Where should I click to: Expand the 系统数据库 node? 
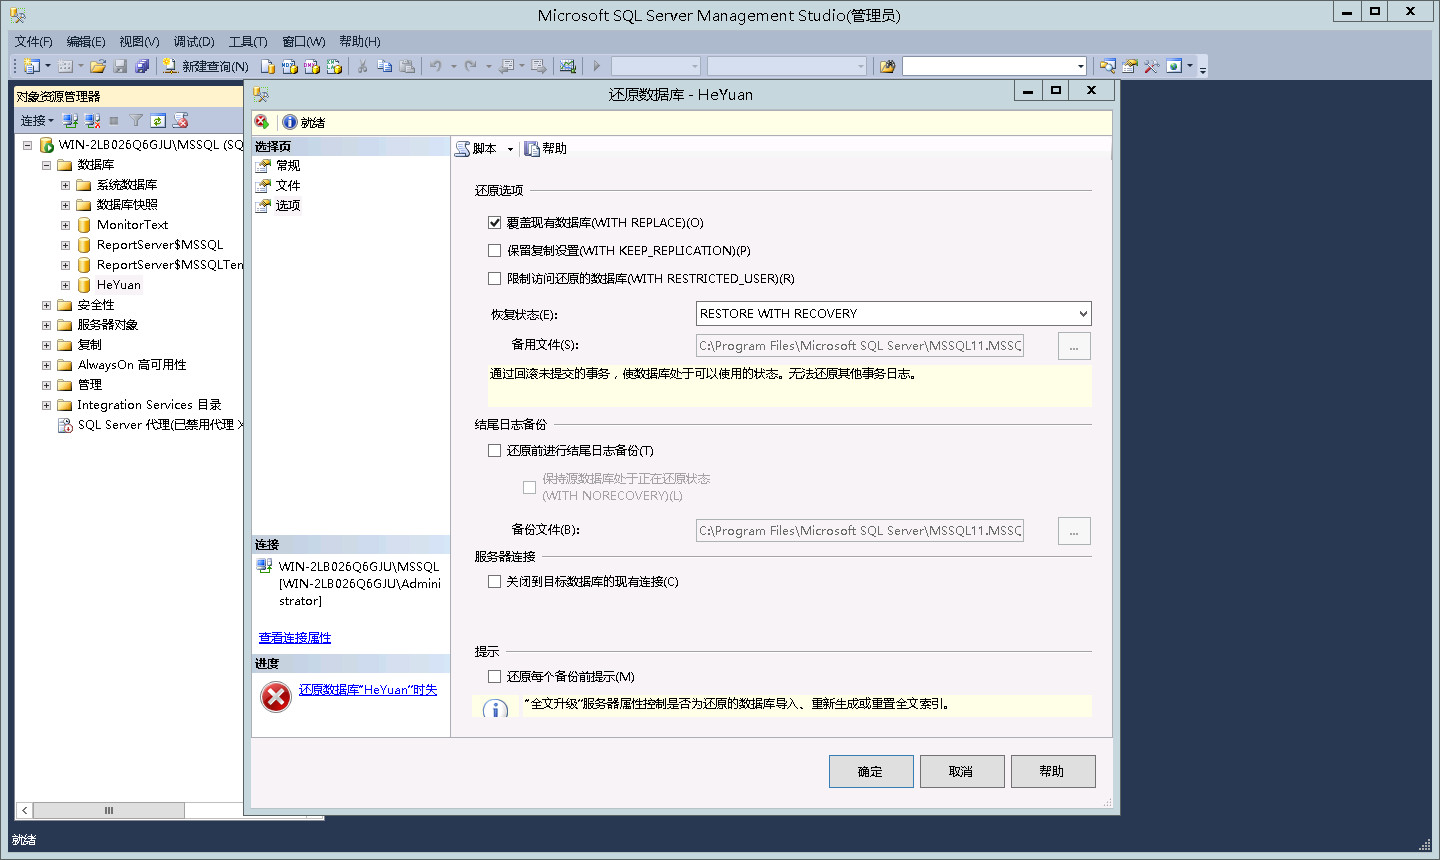point(65,185)
